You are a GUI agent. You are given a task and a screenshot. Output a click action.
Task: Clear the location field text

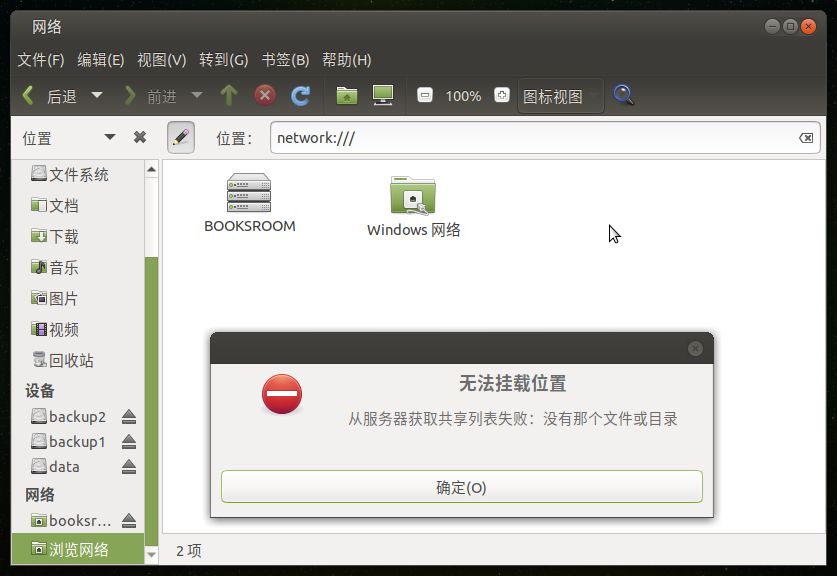pos(806,138)
